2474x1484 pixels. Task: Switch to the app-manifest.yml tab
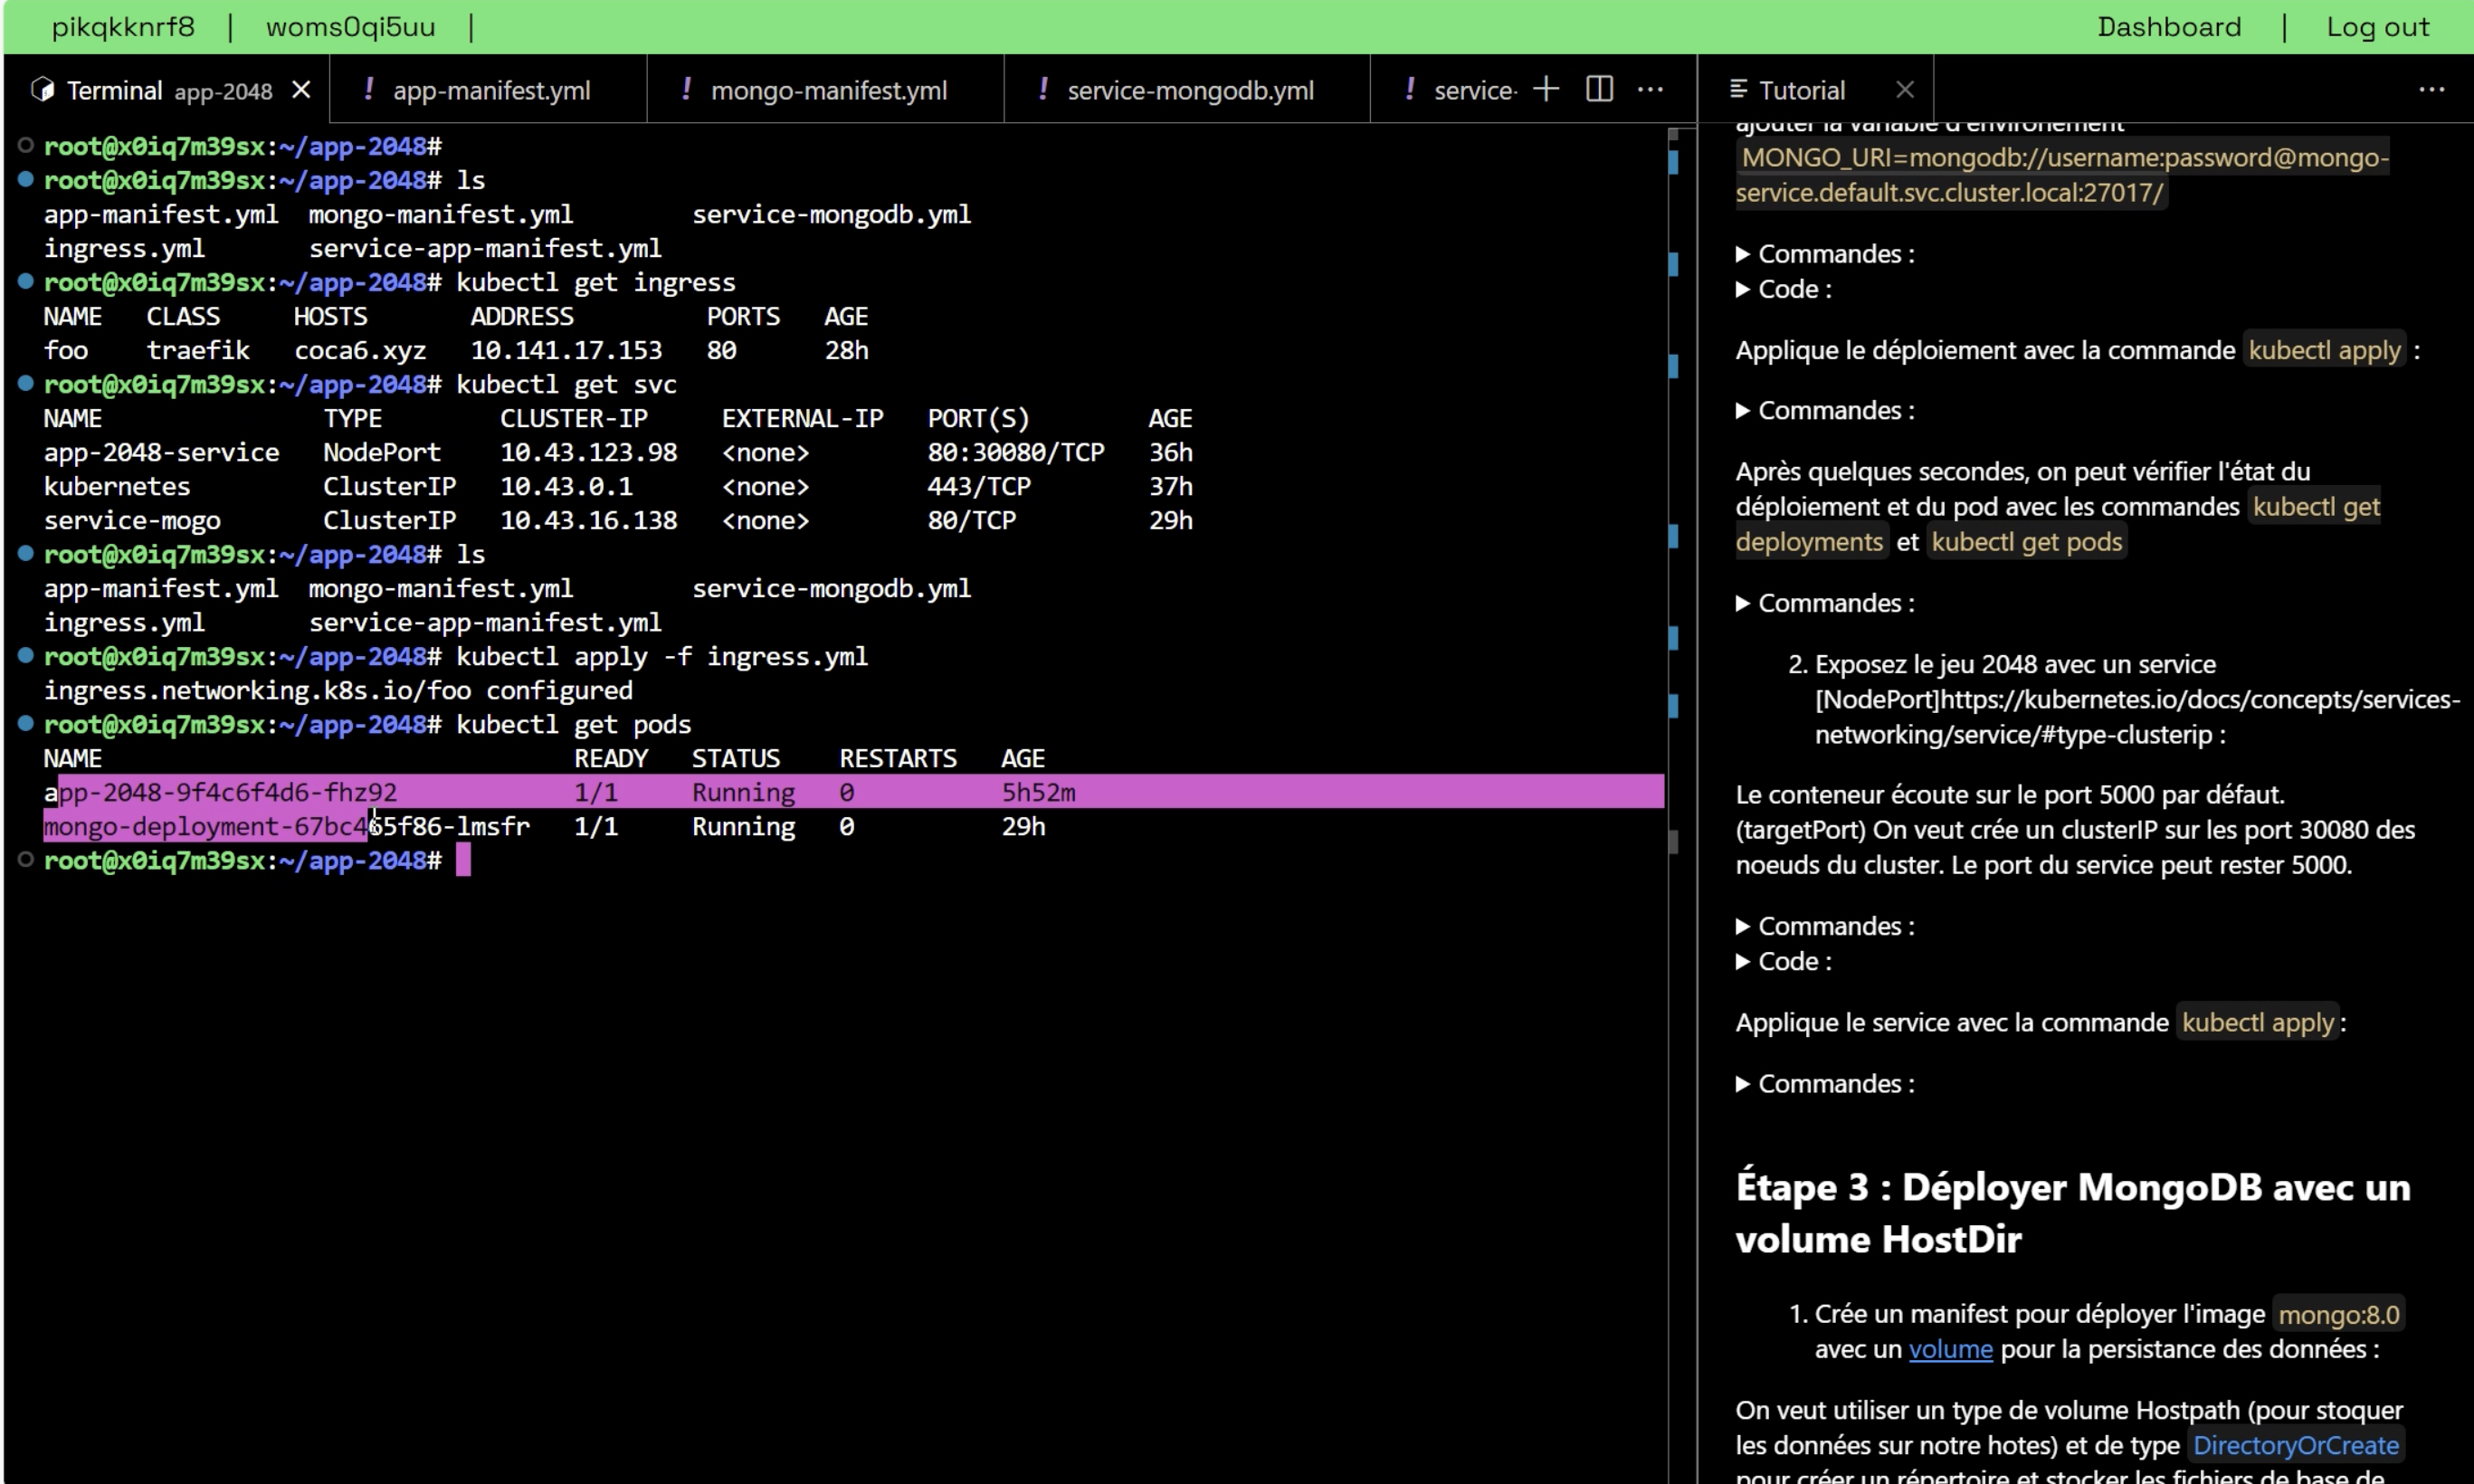[490, 90]
